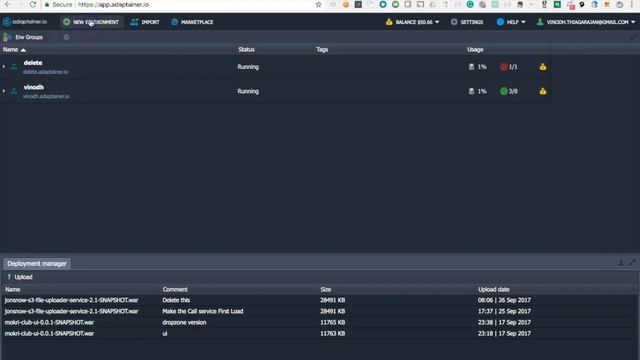Open the Balance dropdown menu
Viewport: 640px width, 360px height.
(x=413, y=22)
